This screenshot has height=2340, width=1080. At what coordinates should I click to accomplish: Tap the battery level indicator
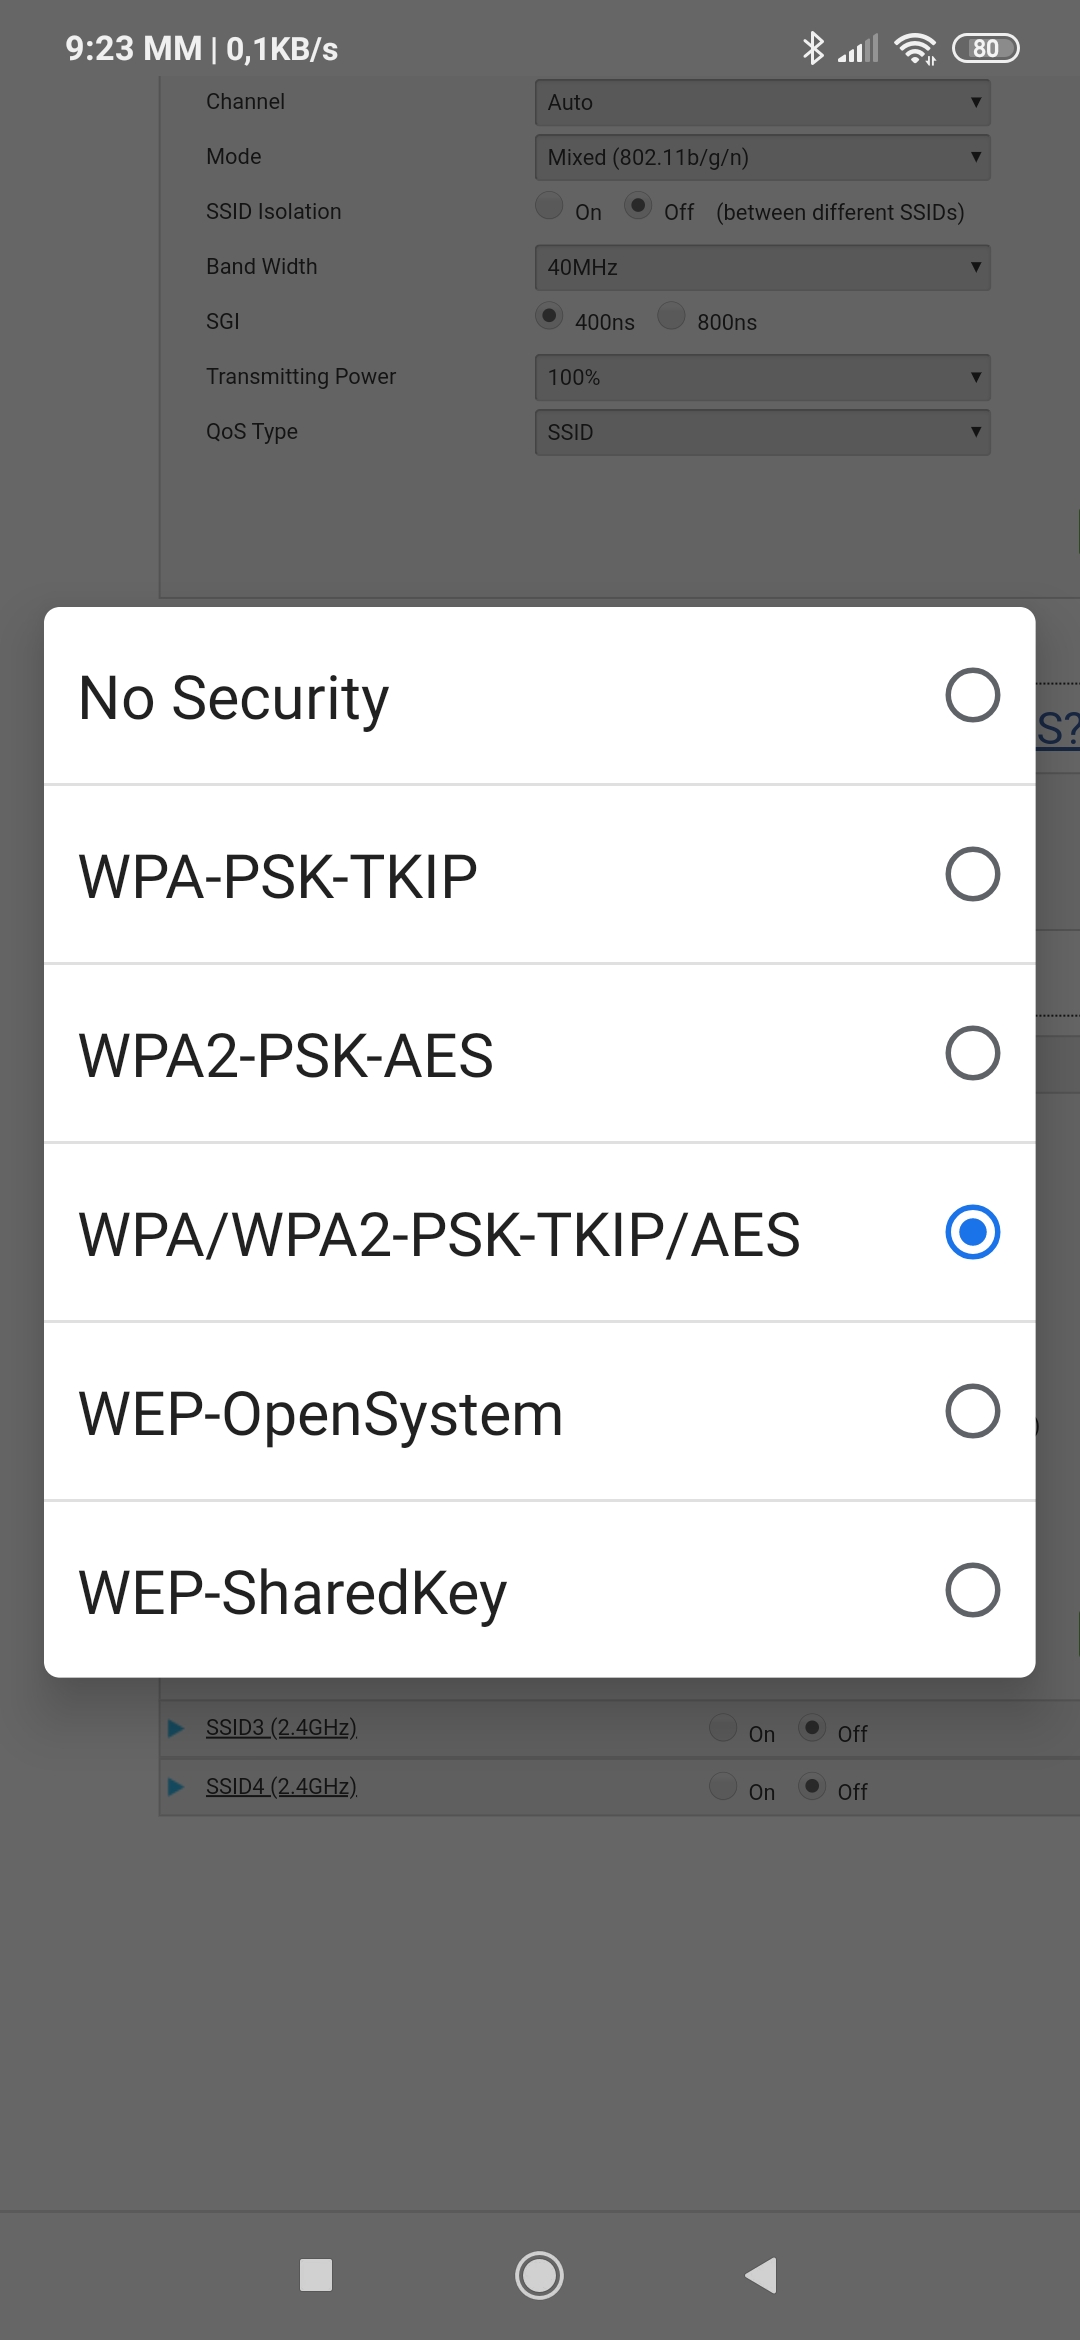coord(985,48)
